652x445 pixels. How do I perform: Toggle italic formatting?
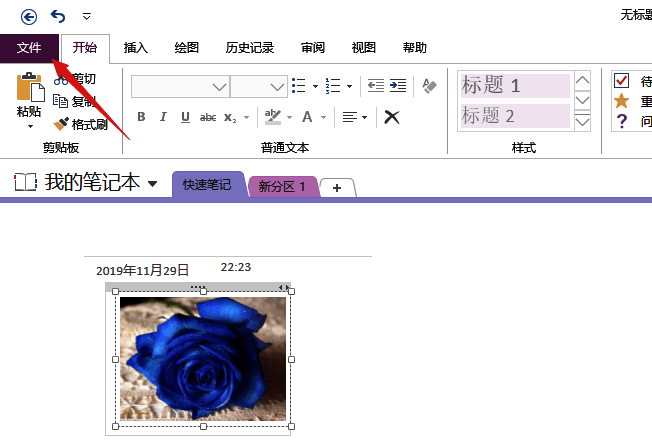click(163, 117)
